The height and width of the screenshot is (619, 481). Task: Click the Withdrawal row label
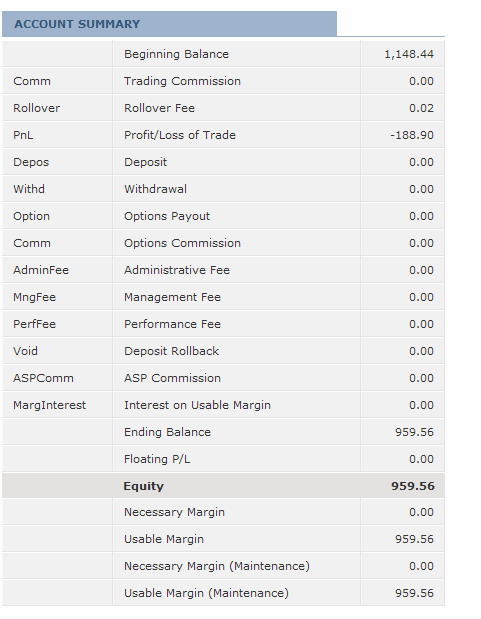point(155,189)
